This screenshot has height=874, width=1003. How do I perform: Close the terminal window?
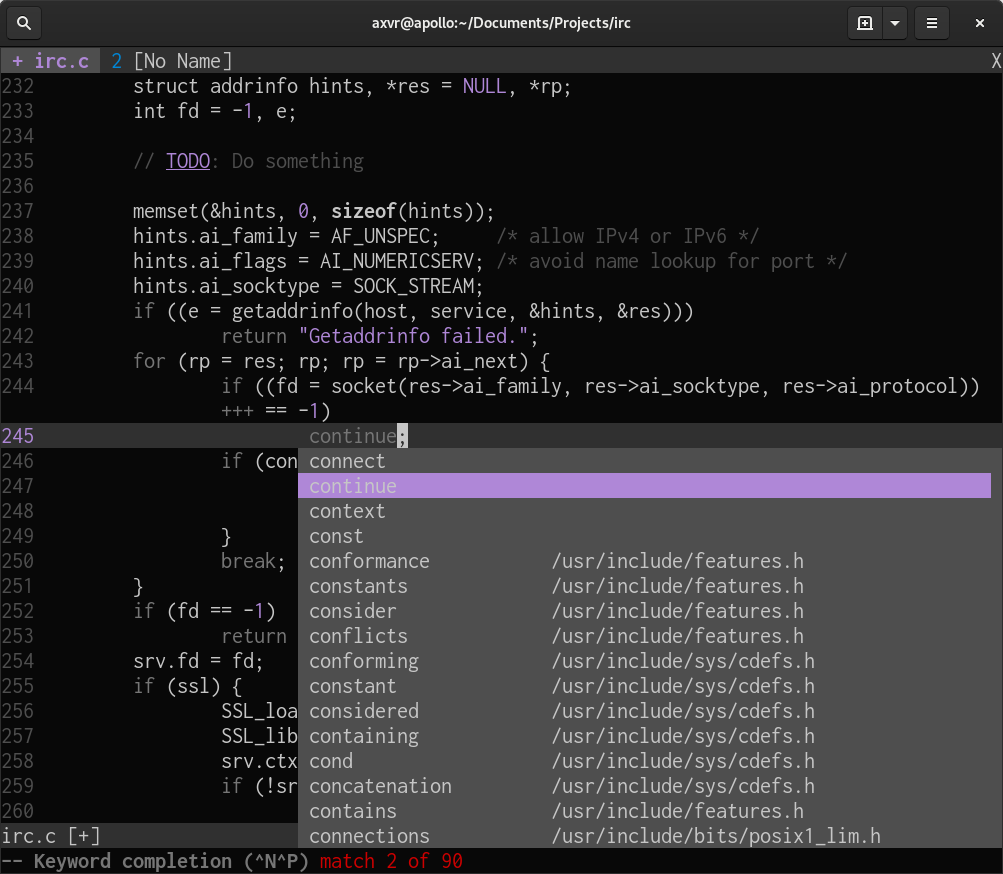979,23
